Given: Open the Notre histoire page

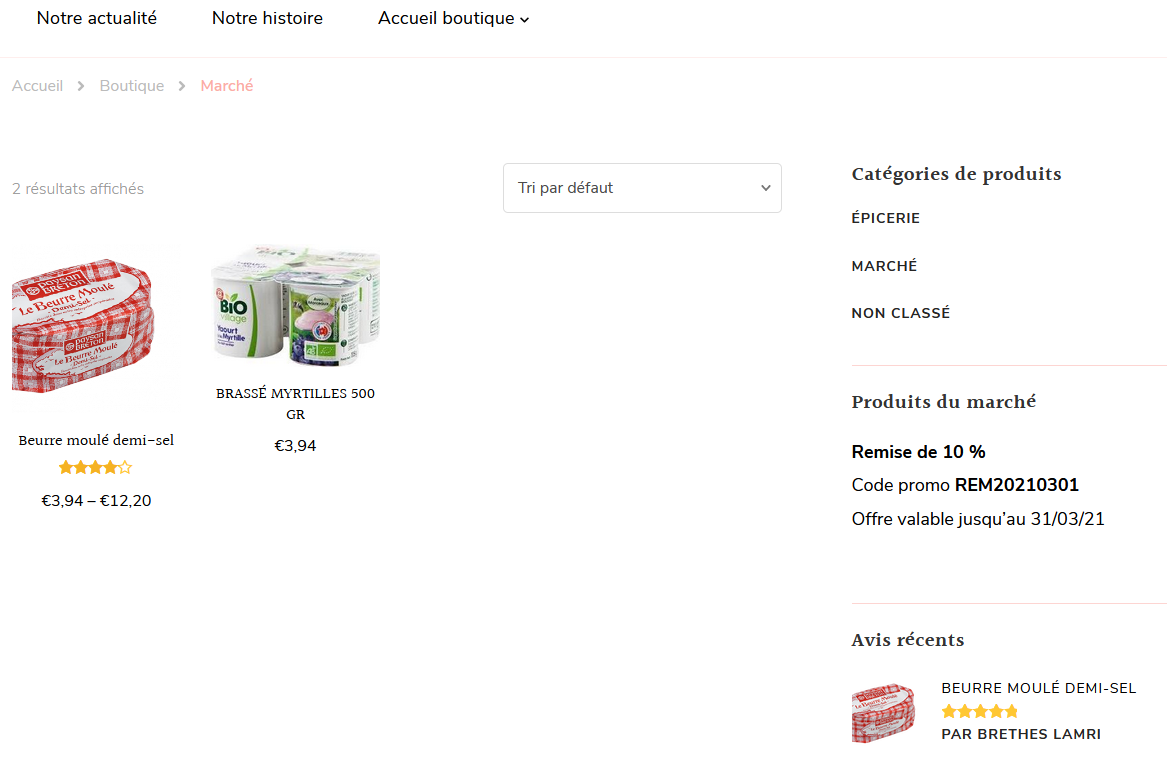Looking at the screenshot, I should [x=267, y=19].
